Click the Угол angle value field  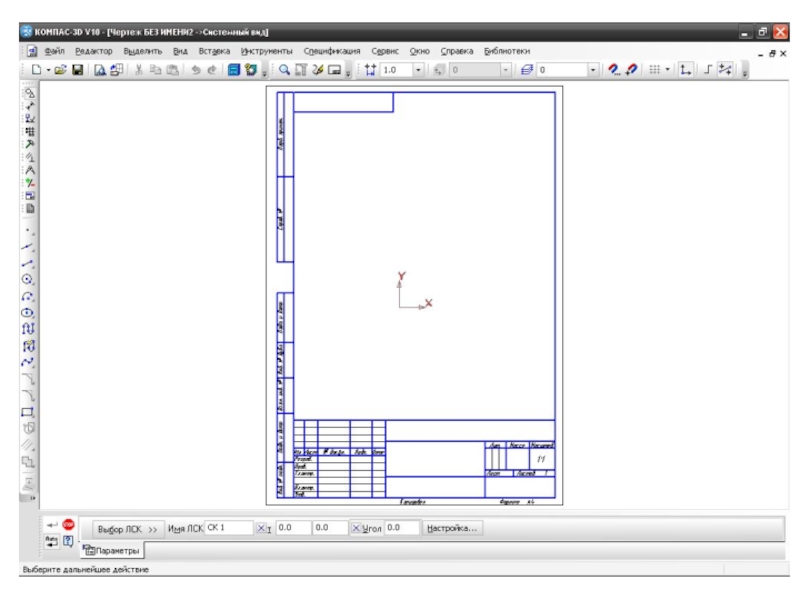(x=402, y=528)
